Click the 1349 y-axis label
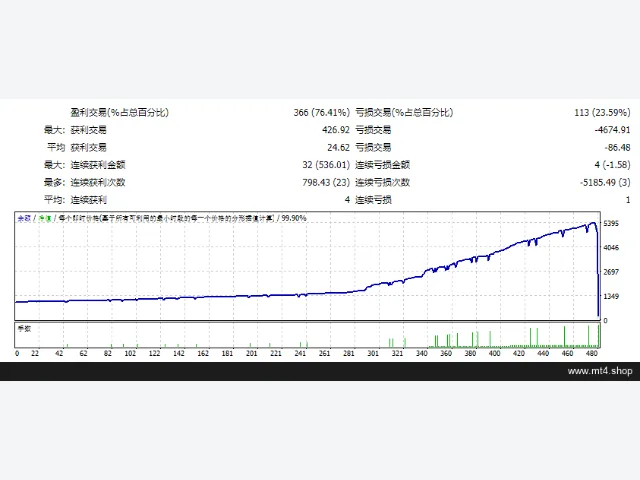Screen dimensions: 640x480 coord(611,297)
